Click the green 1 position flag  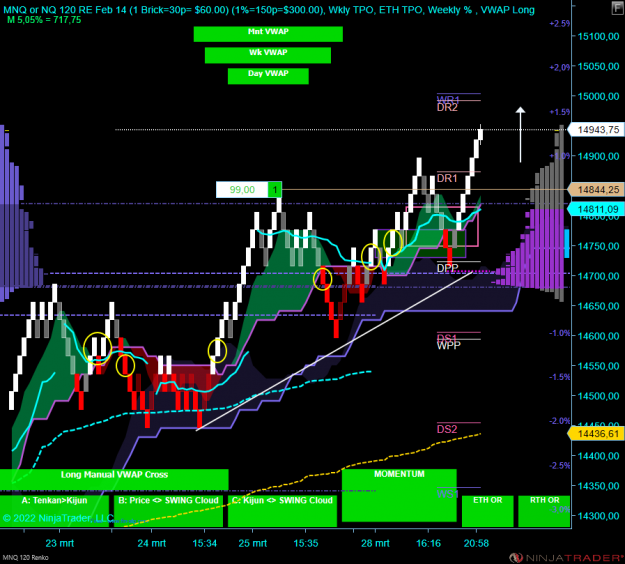pos(275,190)
